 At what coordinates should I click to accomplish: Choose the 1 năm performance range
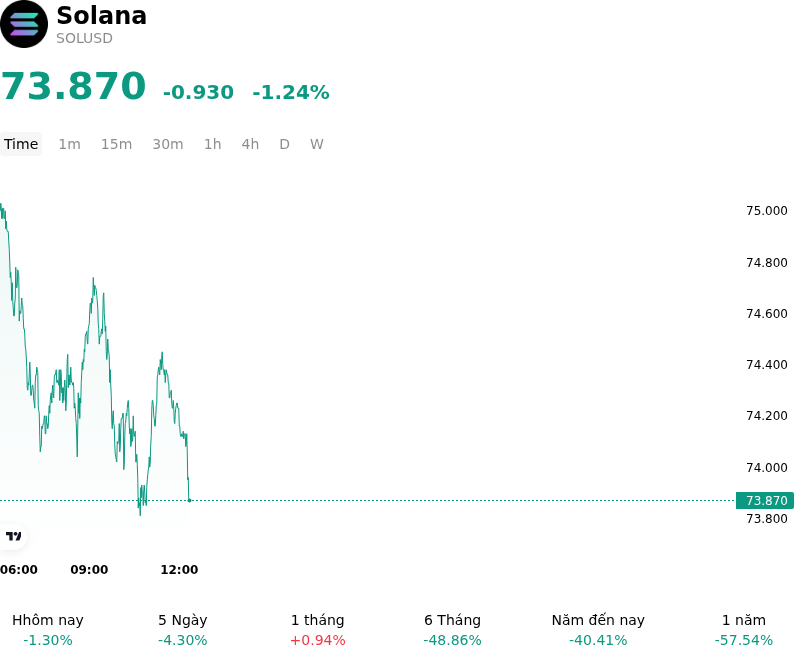click(744, 630)
